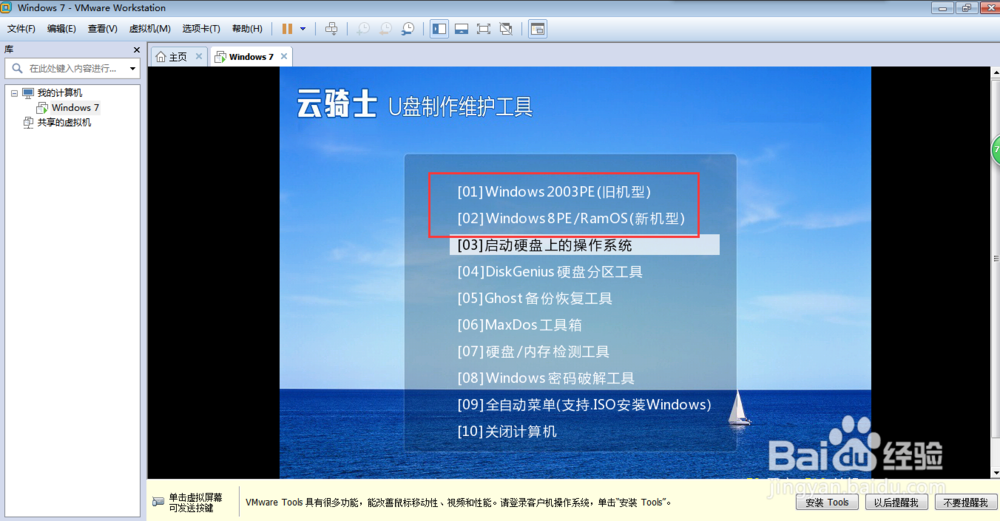The height and width of the screenshot is (521, 1000).
Task: Open the 虚拟机(M) menu
Action: pos(149,29)
